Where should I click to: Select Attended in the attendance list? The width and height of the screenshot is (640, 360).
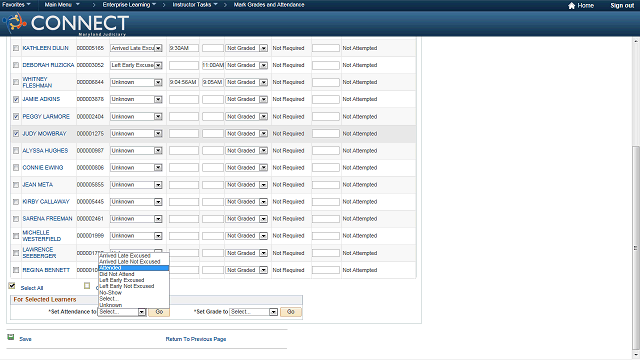[x=133, y=268]
